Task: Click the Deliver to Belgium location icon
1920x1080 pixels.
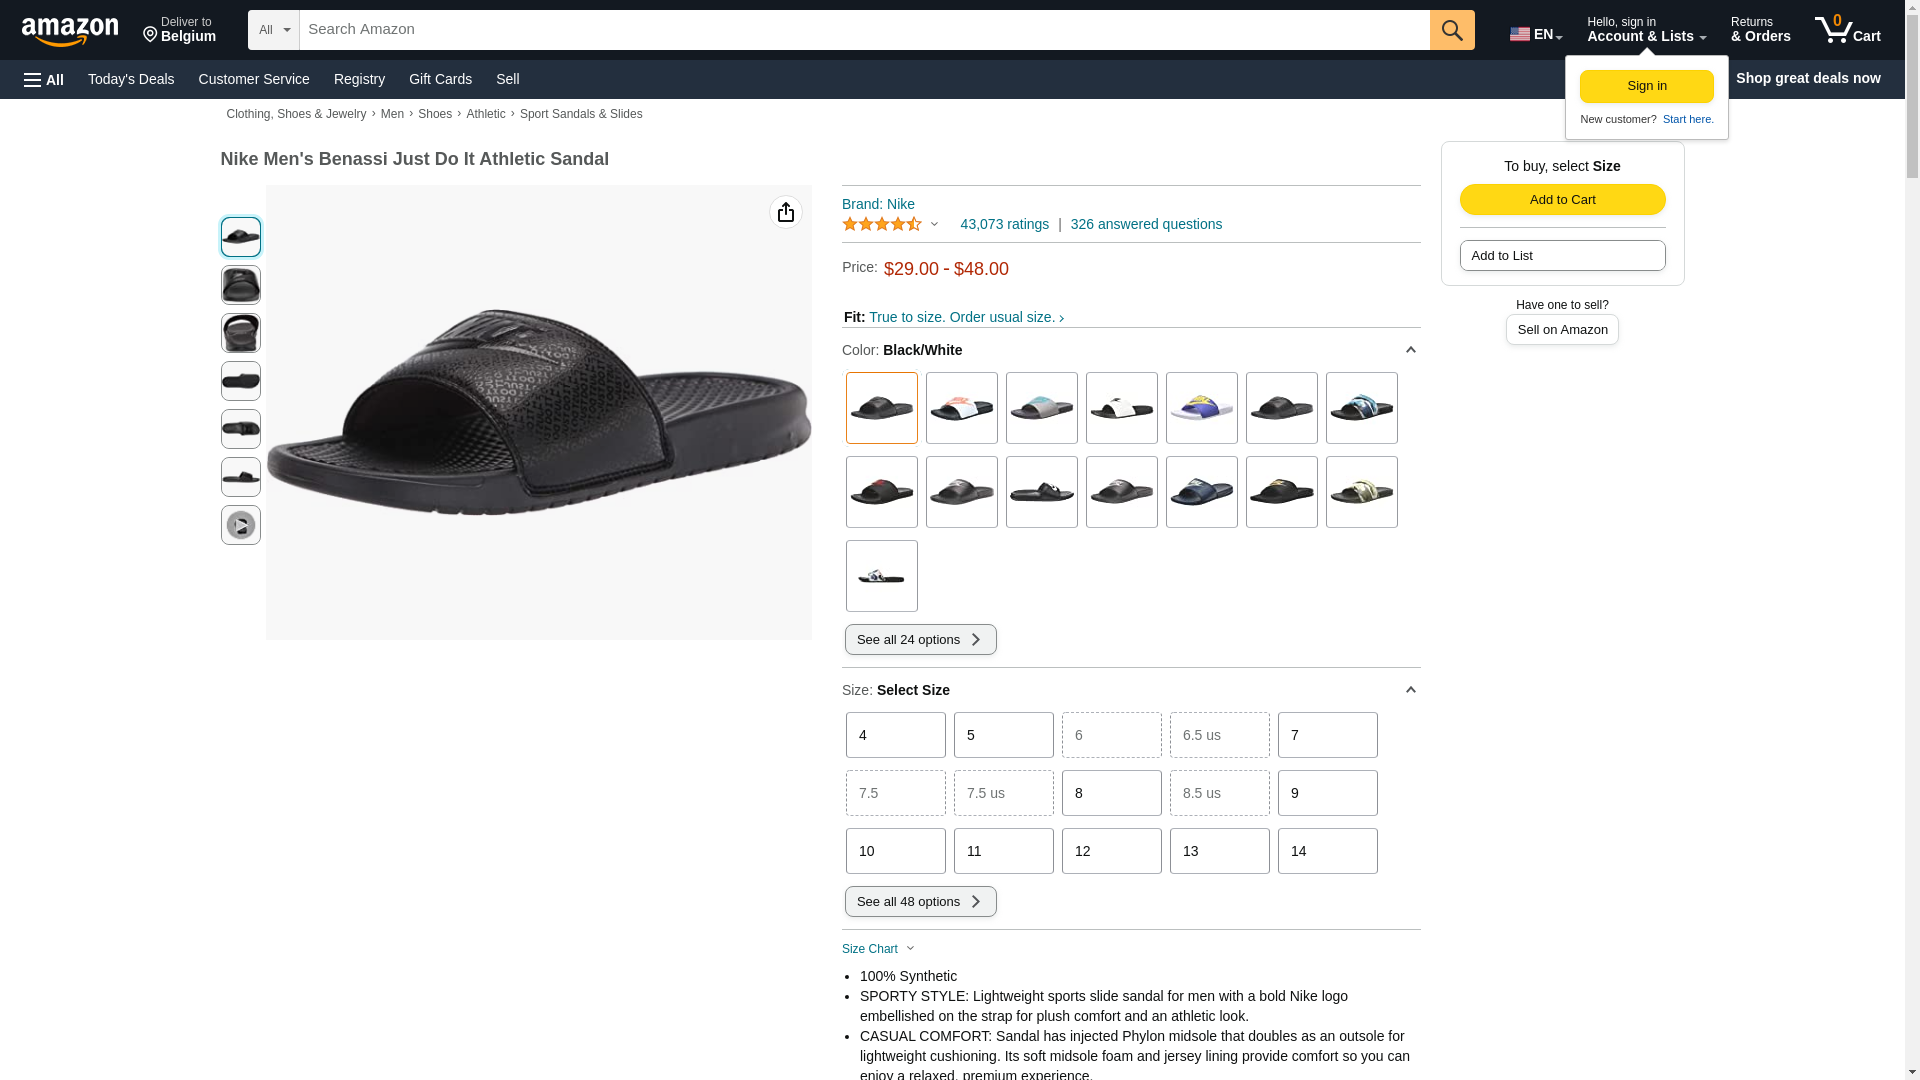Action: pyautogui.click(x=151, y=35)
